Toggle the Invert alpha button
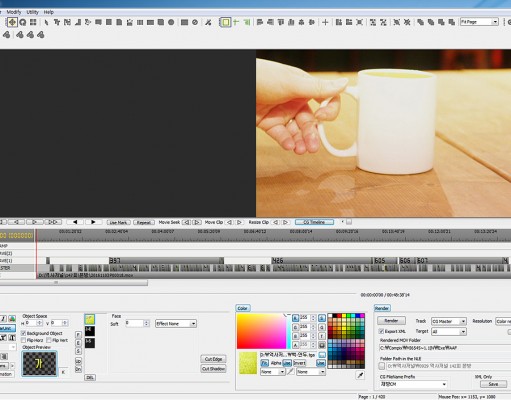This screenshot has width=511, height=400. (299, 363)
